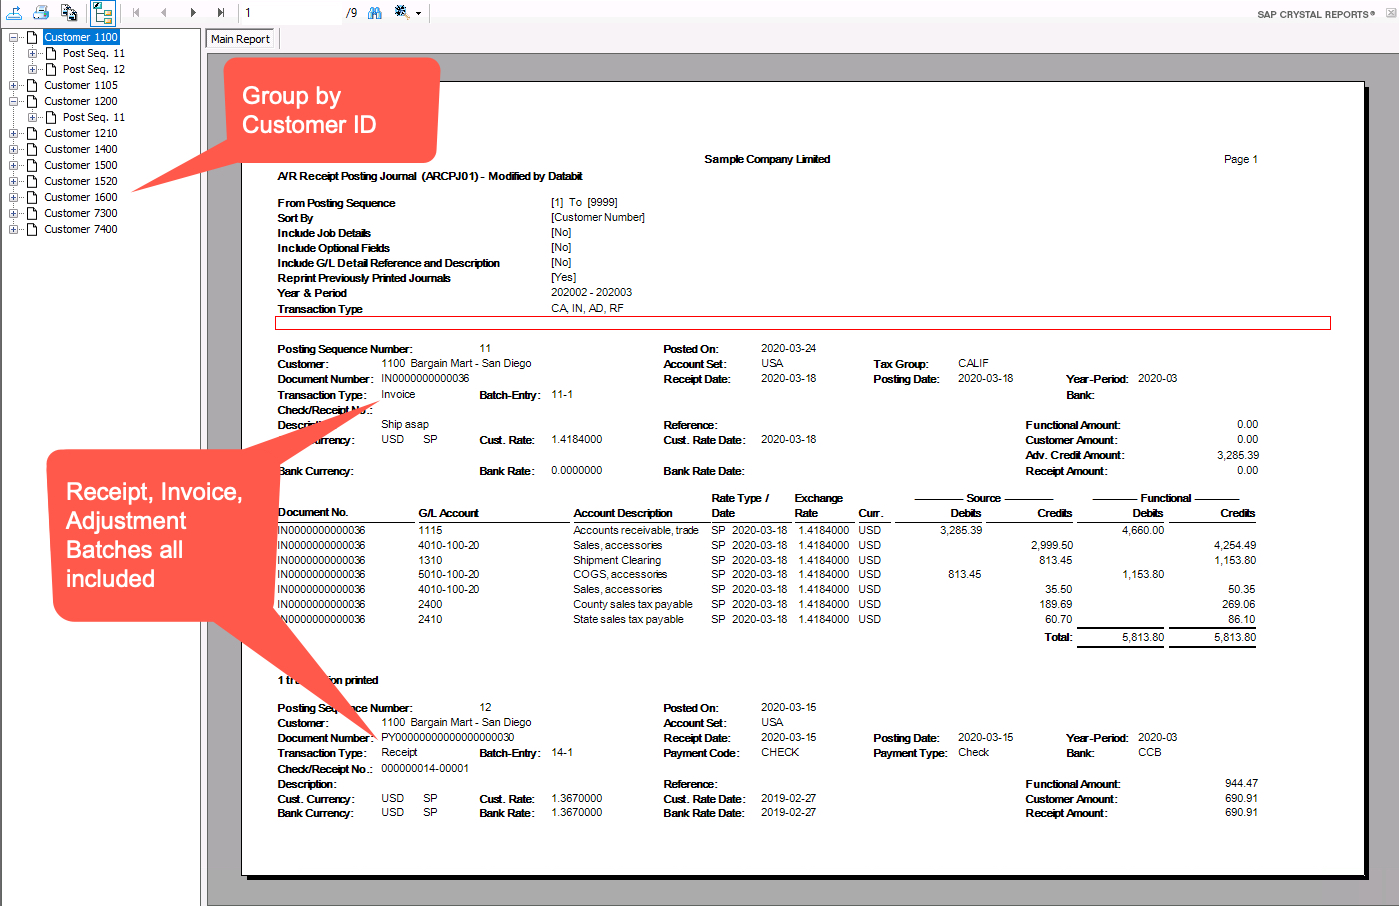
Task: Click the posting sequence number 12 value
Action: click(x=485, y=707)
